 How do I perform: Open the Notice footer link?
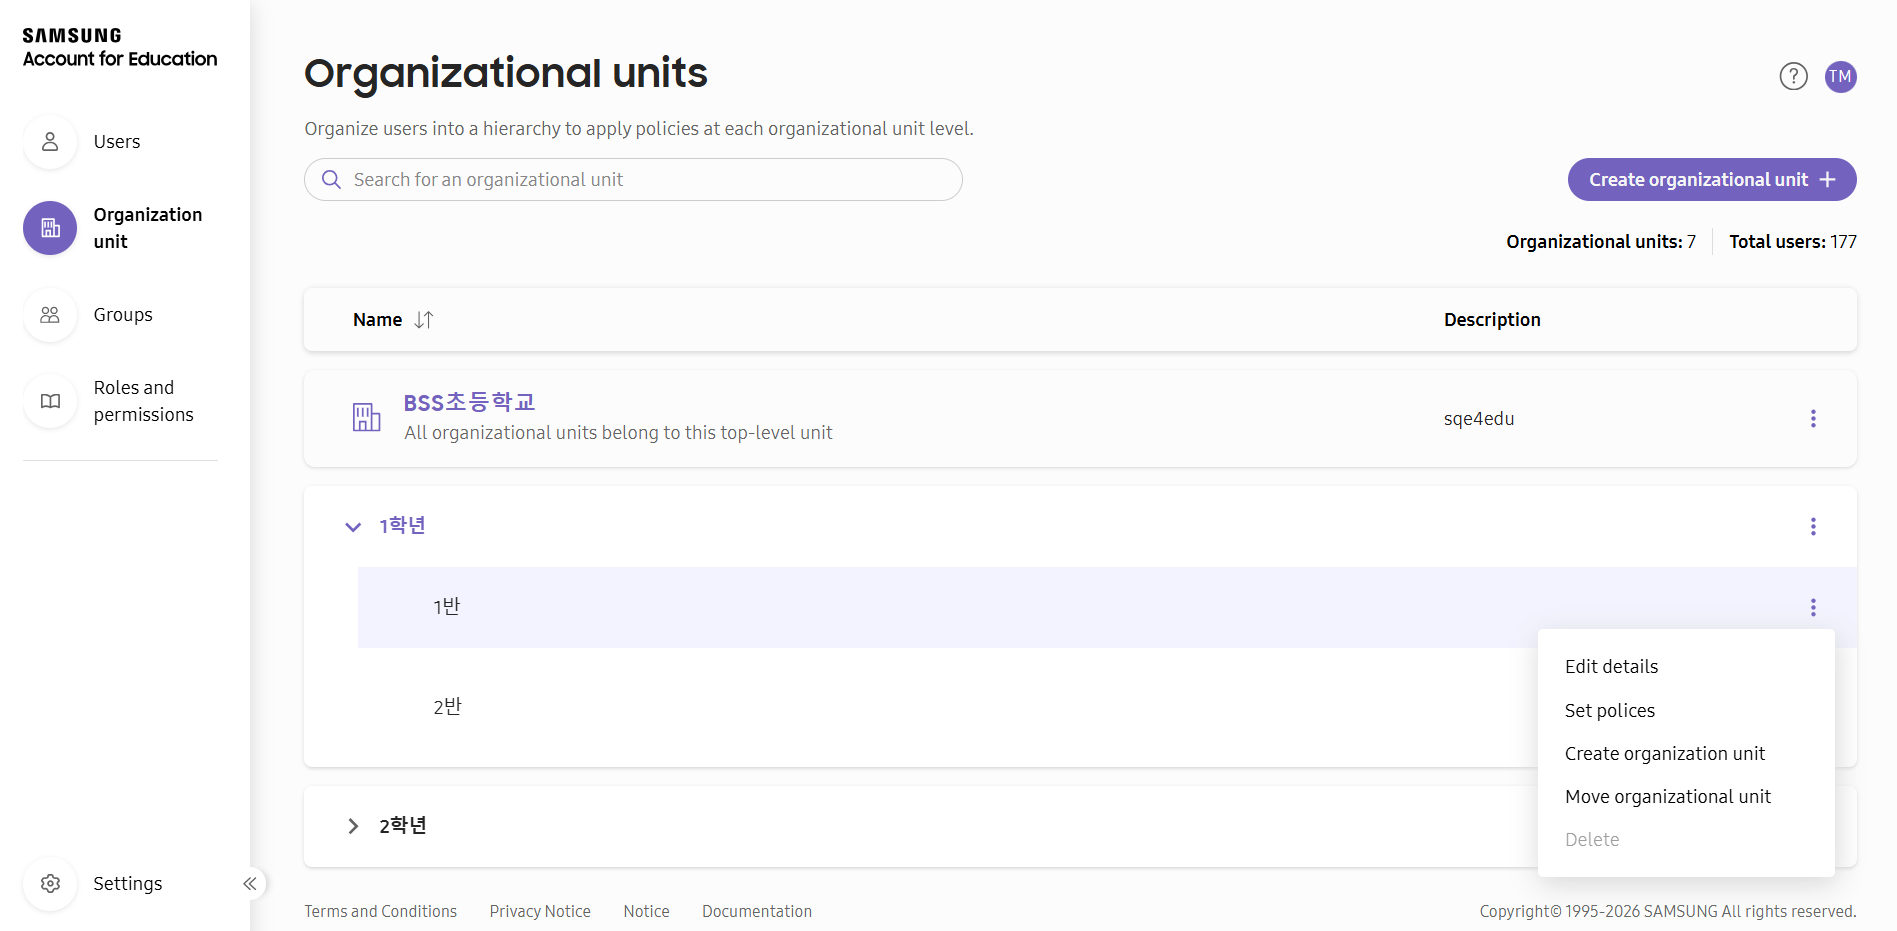pos(646,911)
